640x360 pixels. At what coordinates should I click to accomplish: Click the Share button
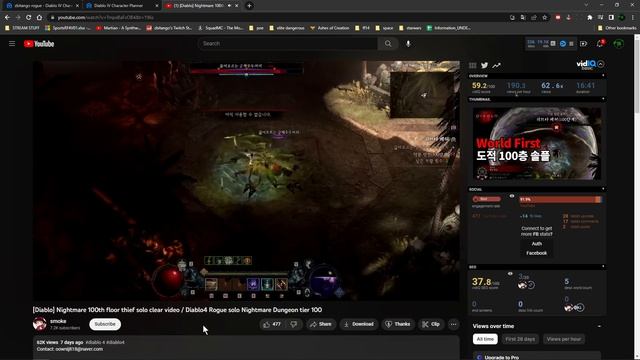321,324
